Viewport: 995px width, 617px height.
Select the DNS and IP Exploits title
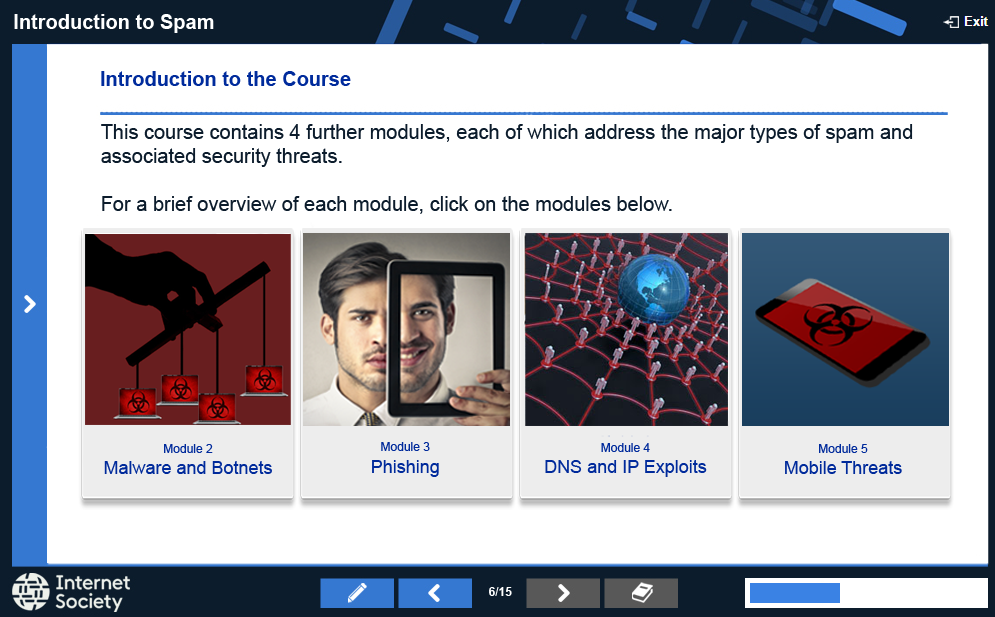tap(625, 467)
